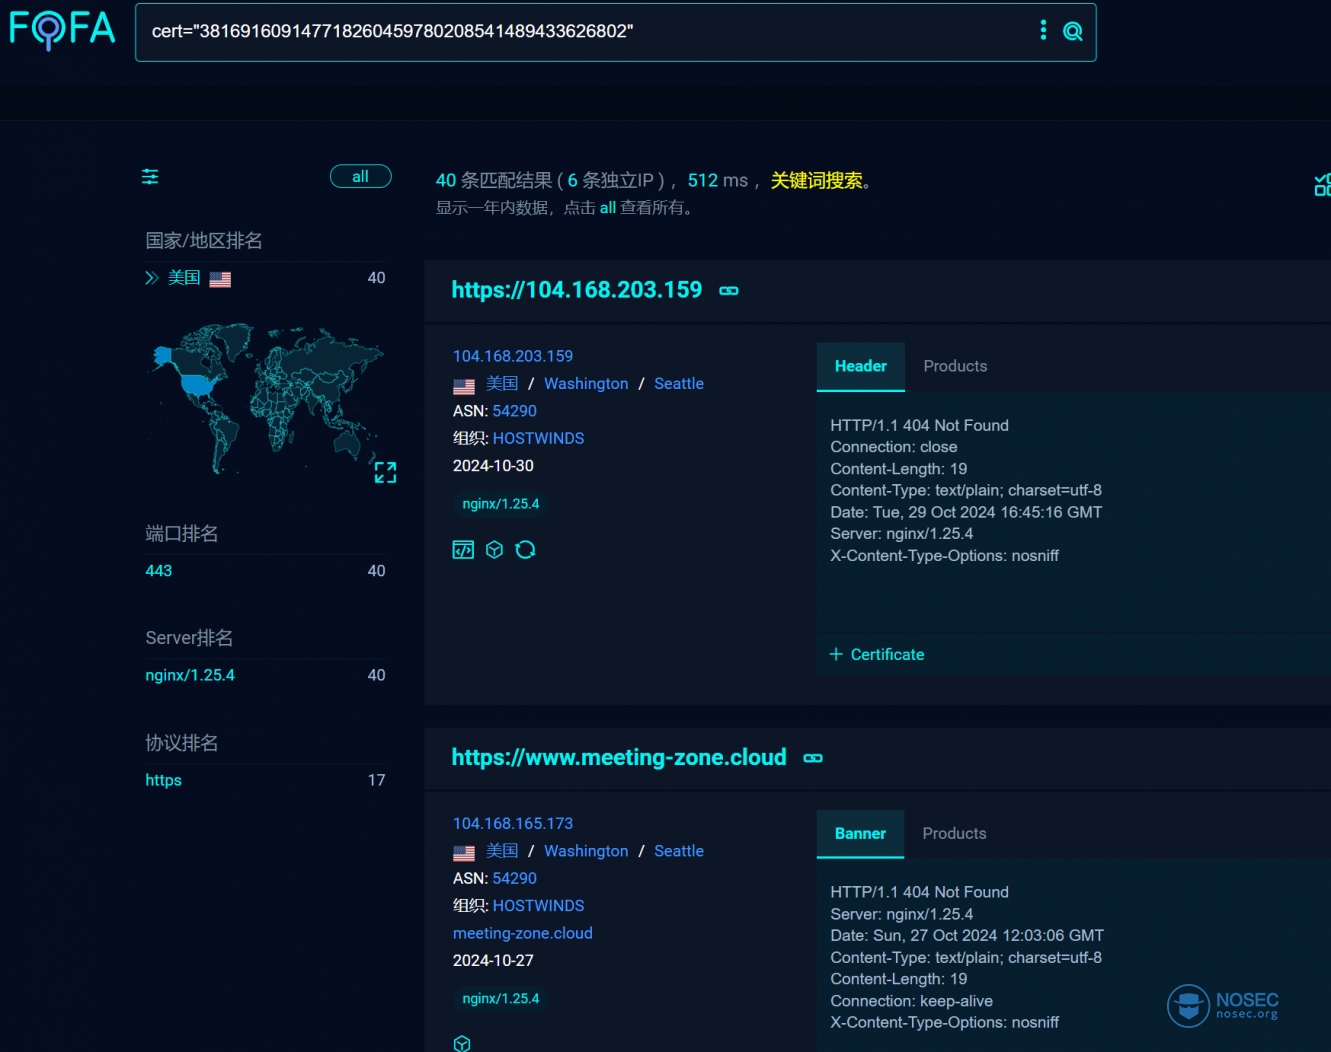Open the cube icon for 104.168.203.159

(x=494, y=550)
